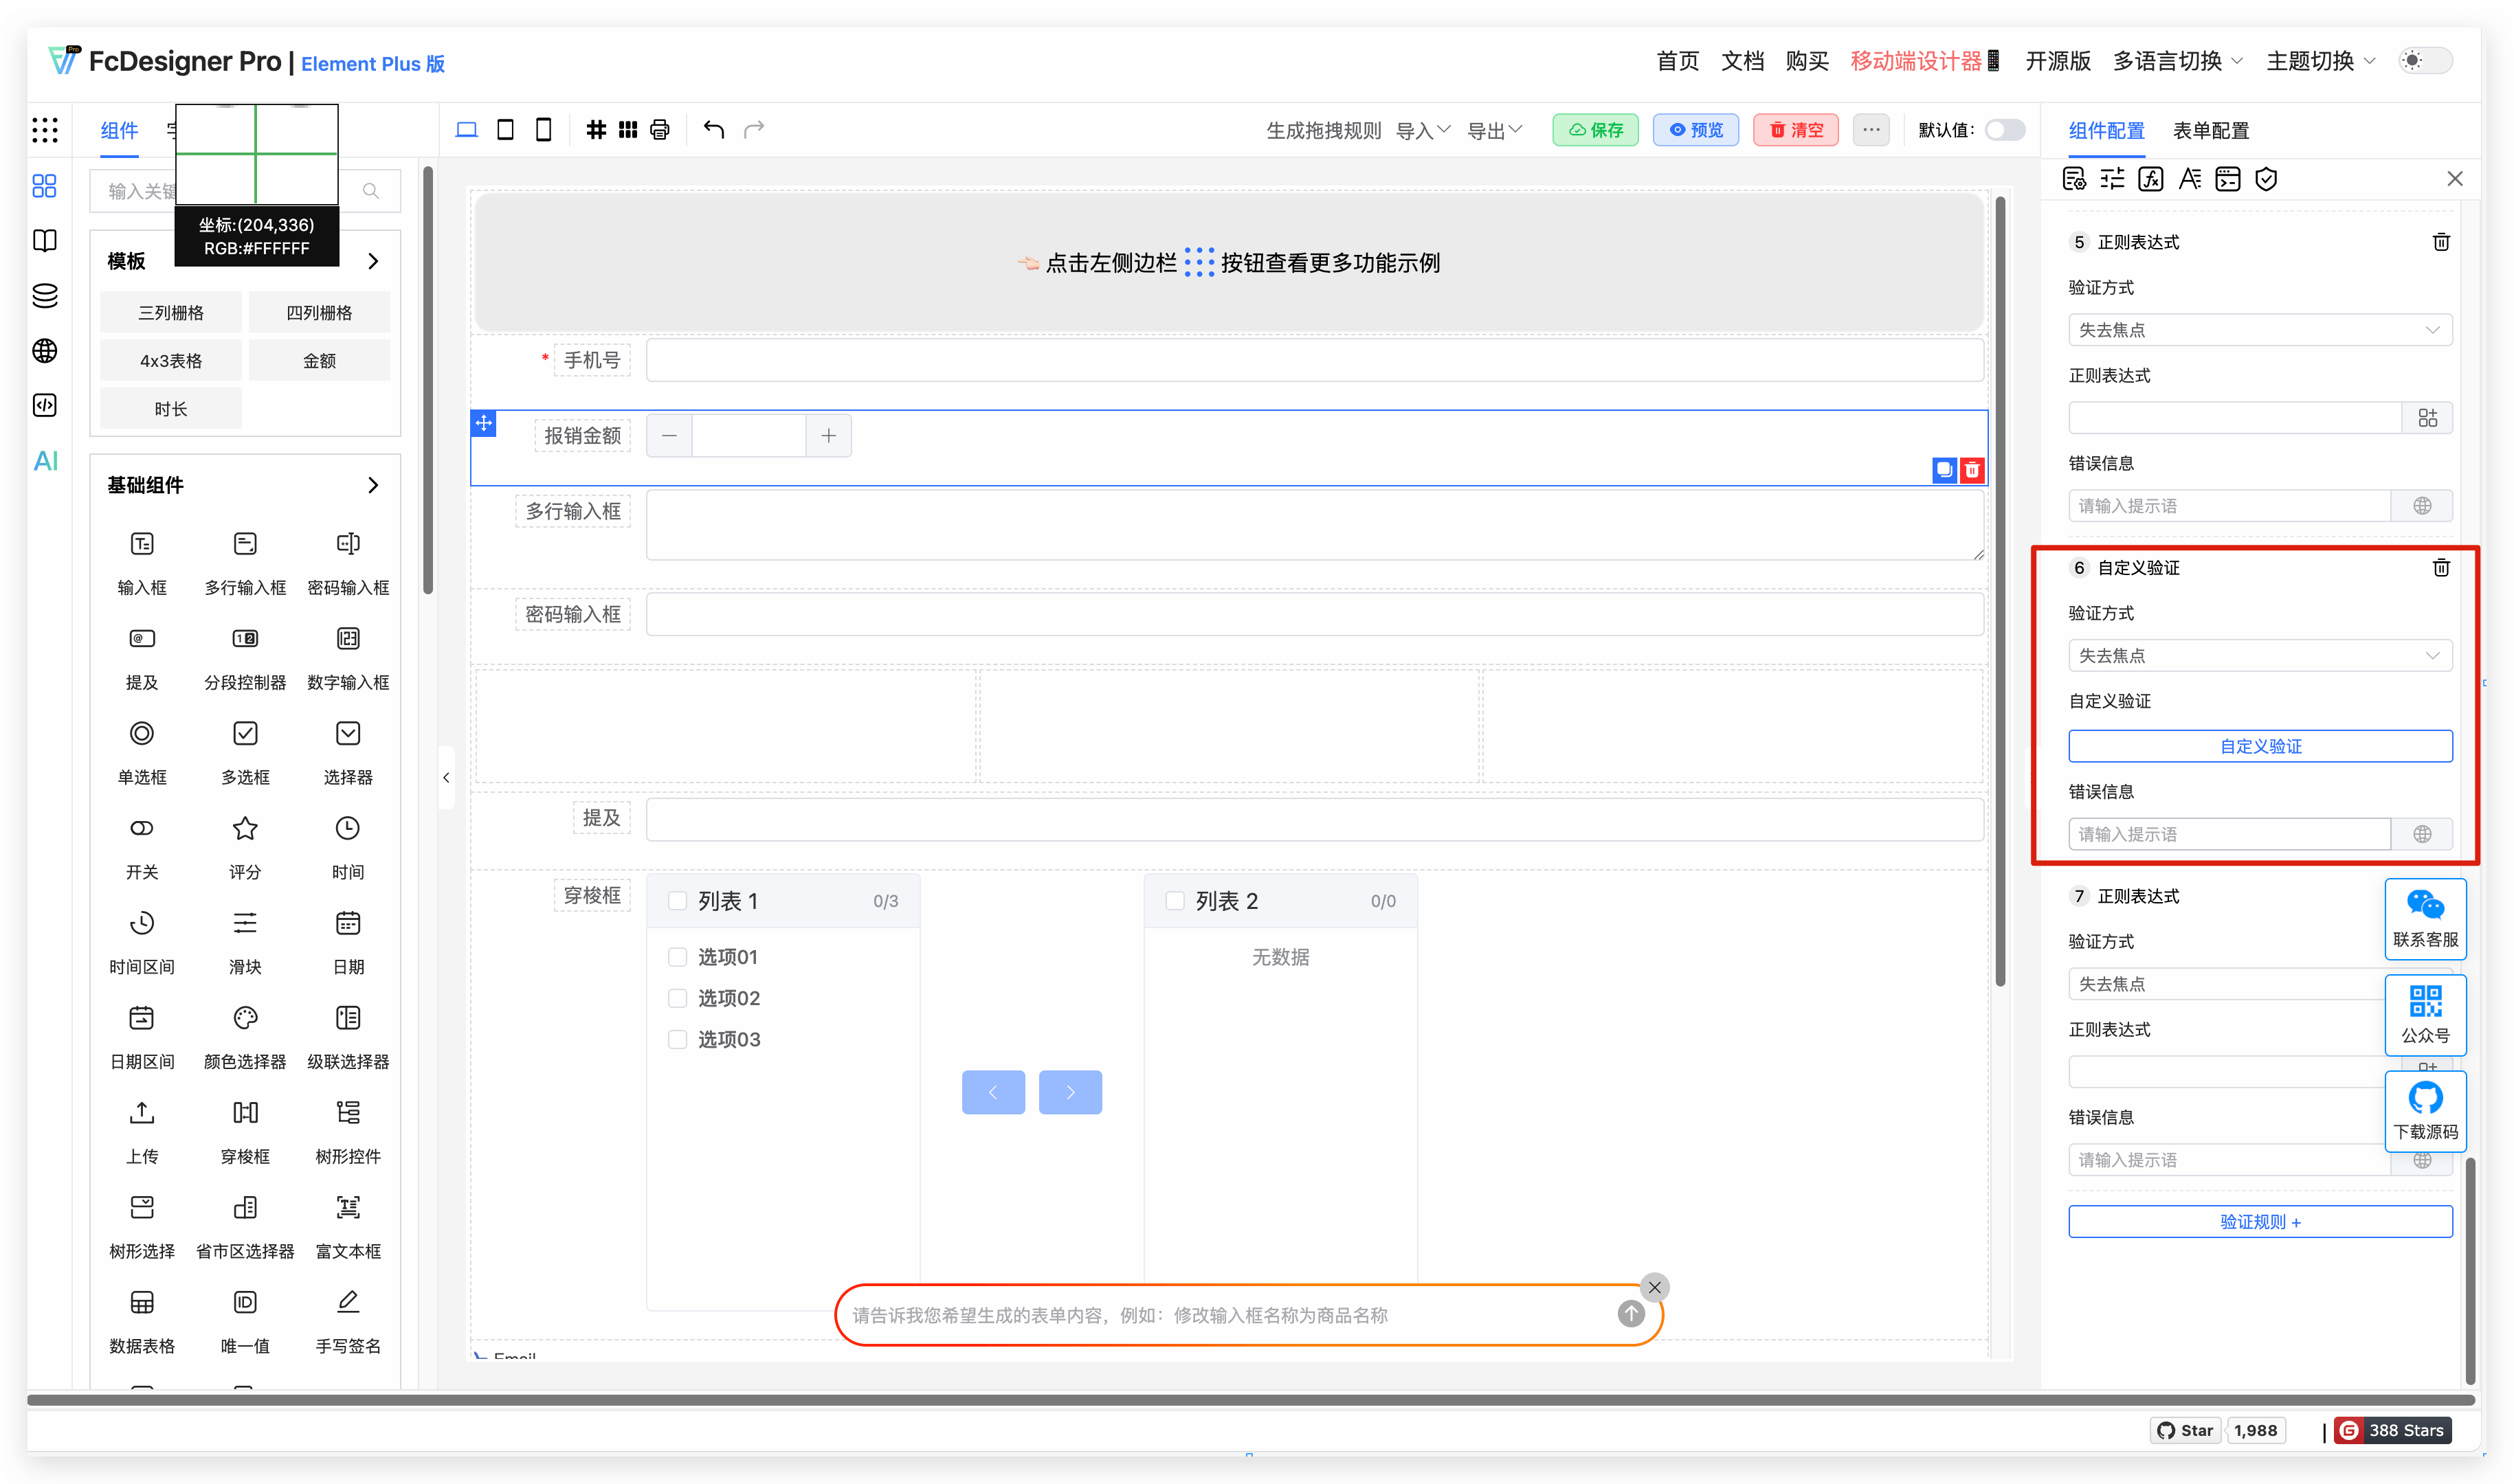Viewport: 2514px width, 1484px height.
Task: Click the 清空 button
Action: (1796, 130)
